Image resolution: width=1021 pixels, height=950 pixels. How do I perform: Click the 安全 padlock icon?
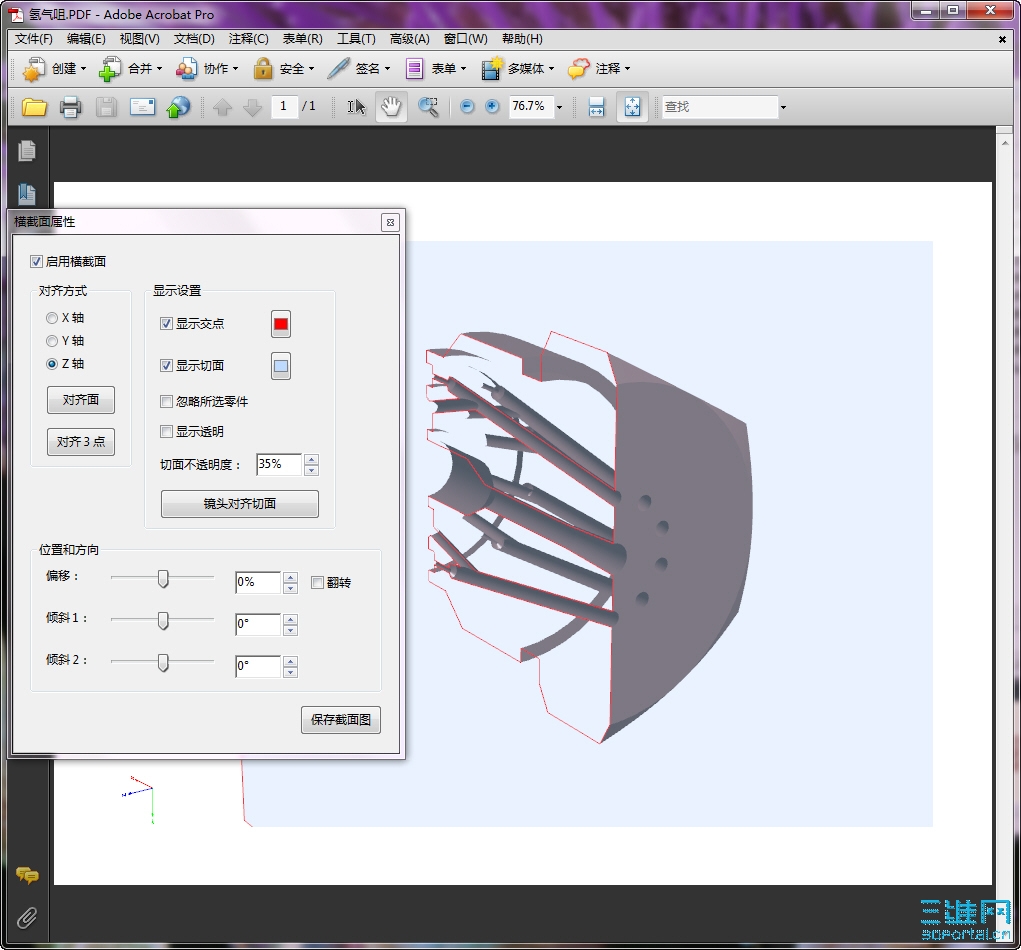click(262, 68)
